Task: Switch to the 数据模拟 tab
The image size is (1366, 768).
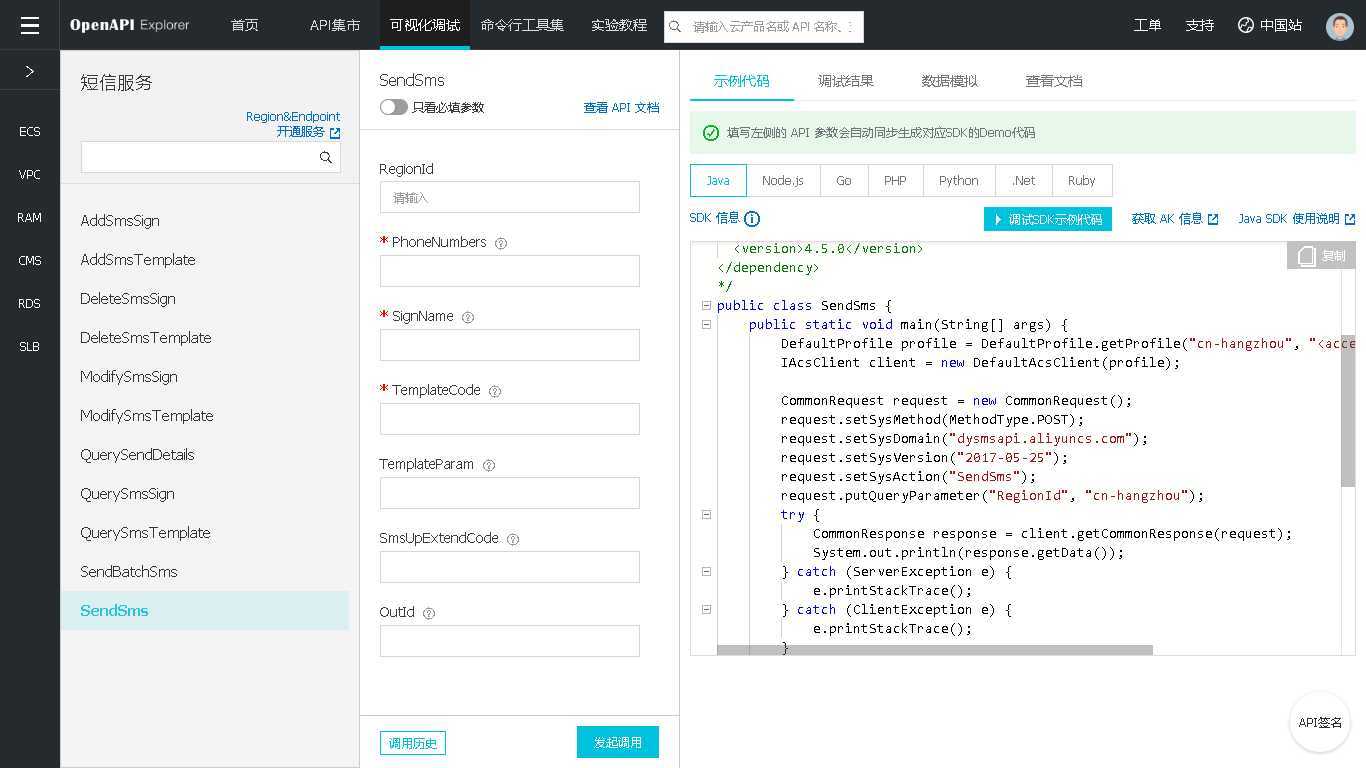Action: point(950,81)
